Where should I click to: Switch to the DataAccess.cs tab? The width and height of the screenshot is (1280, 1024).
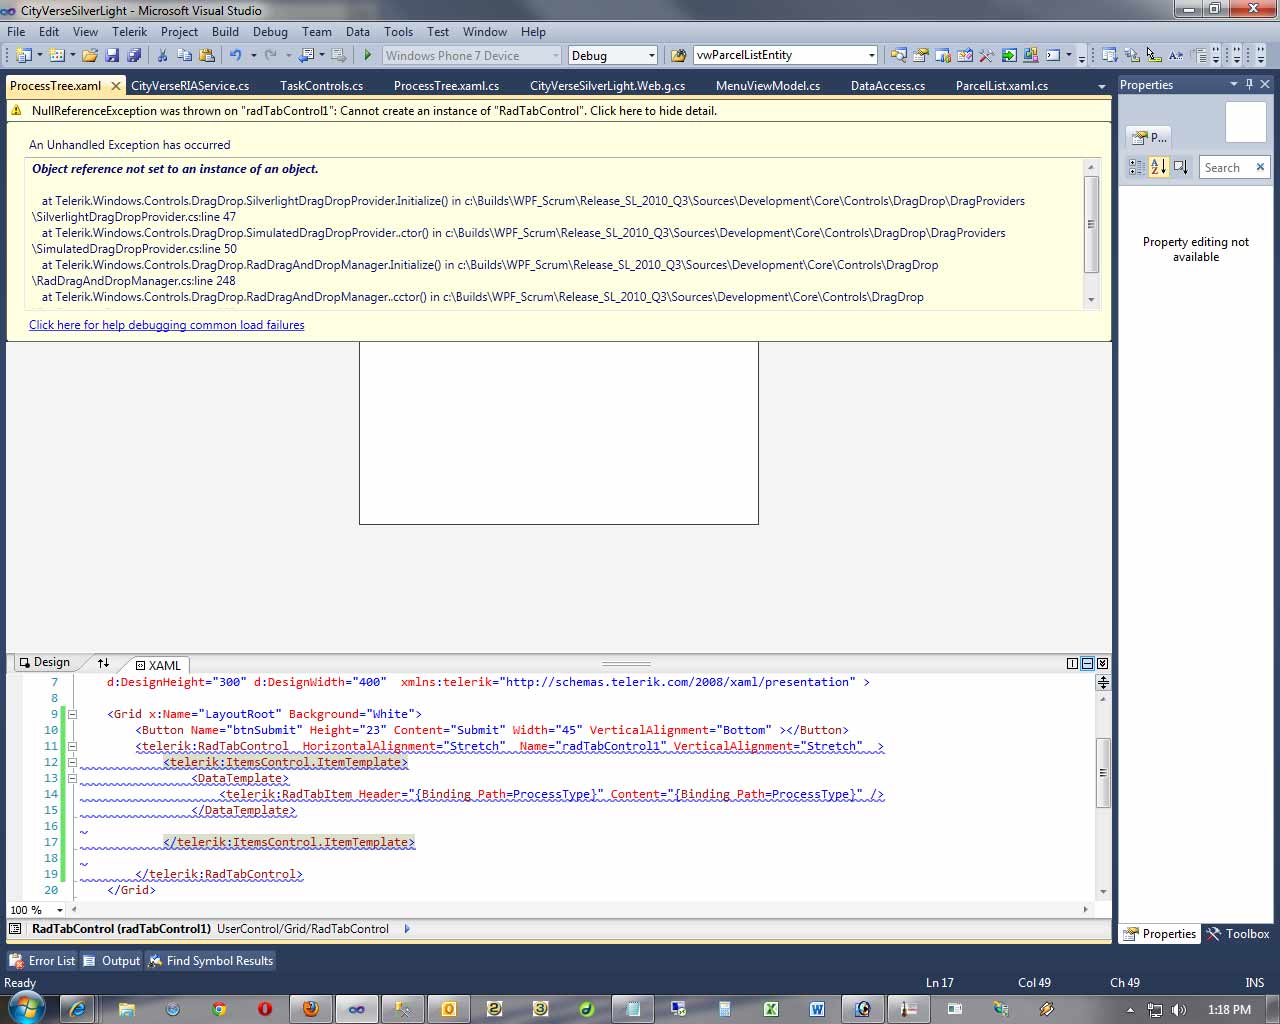tap(888, 86)
